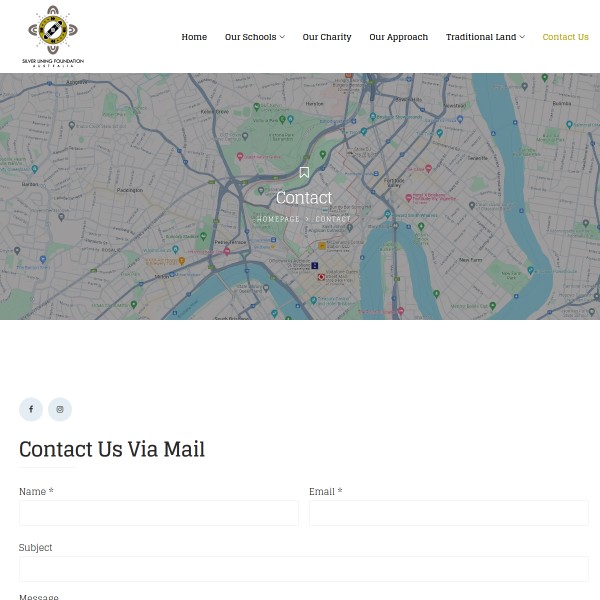This screenshot has height=600, width=600.
Task: Open the Our Schools menu
Action: [250, 37]
